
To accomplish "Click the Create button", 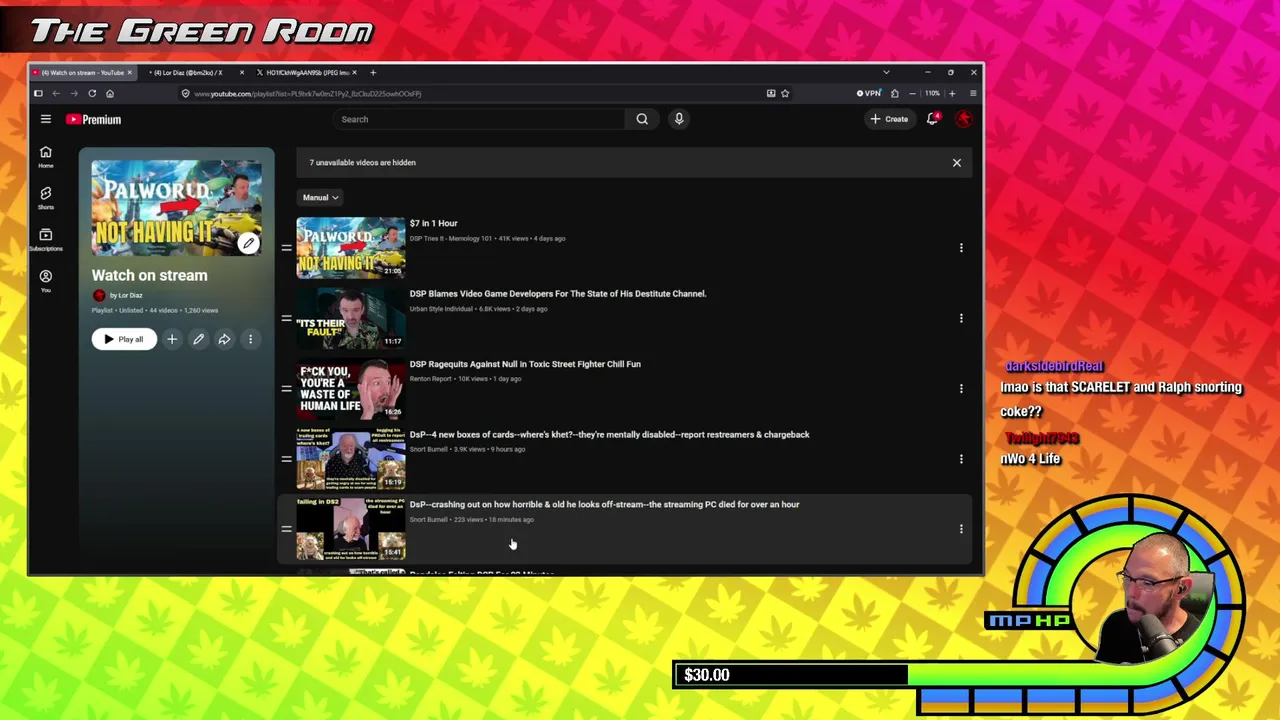I will coord(889,119).
